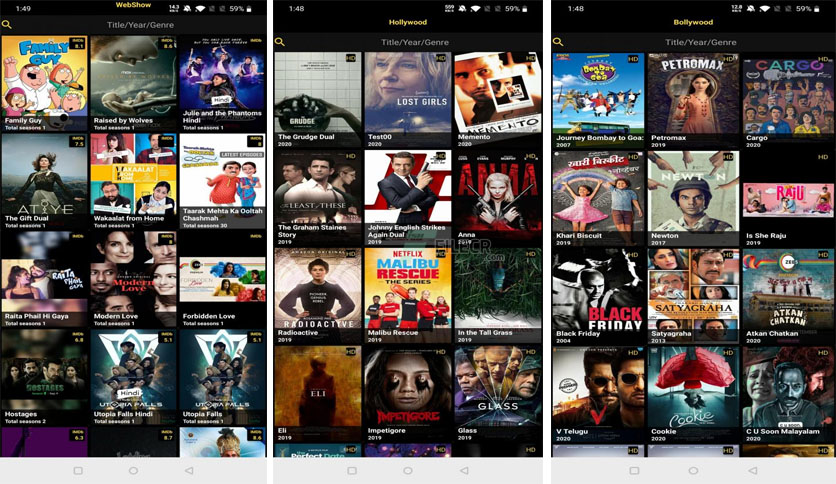The height and width of the screenshot is (484, 836).
Task: Open the Black Friday poster
Action: [598, 296]
